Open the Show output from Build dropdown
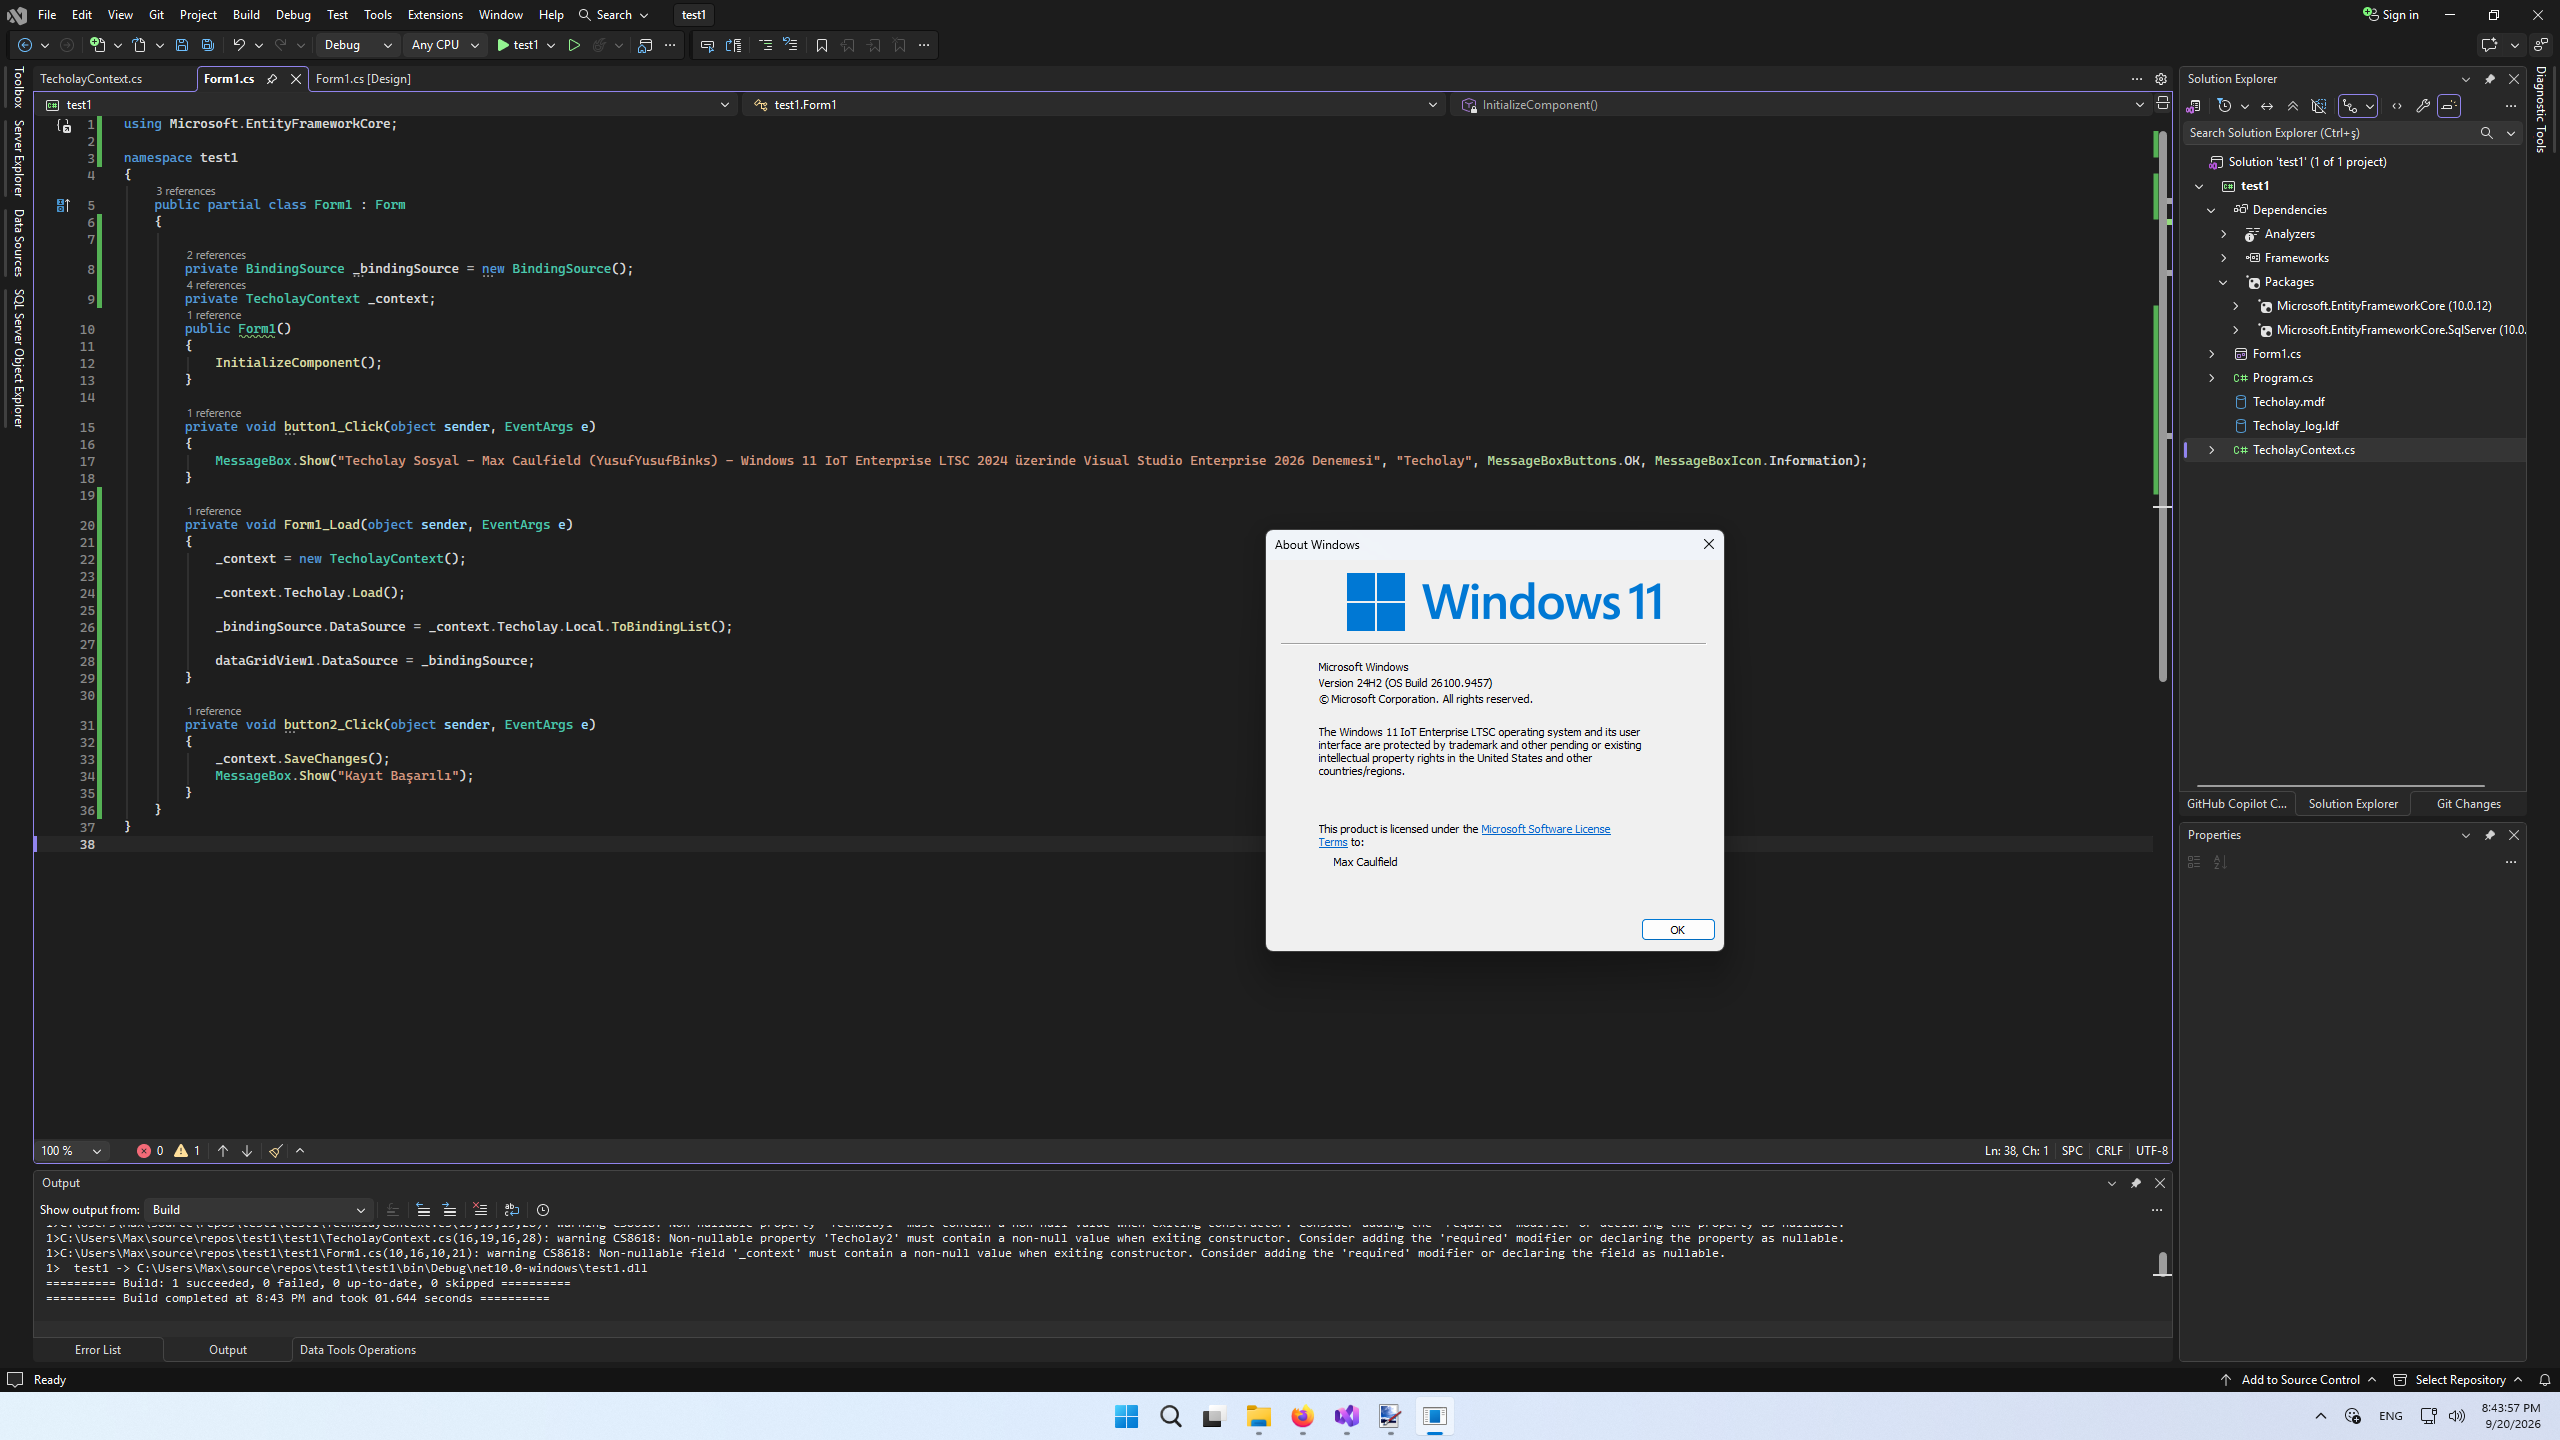 (x=259, y=1210)
